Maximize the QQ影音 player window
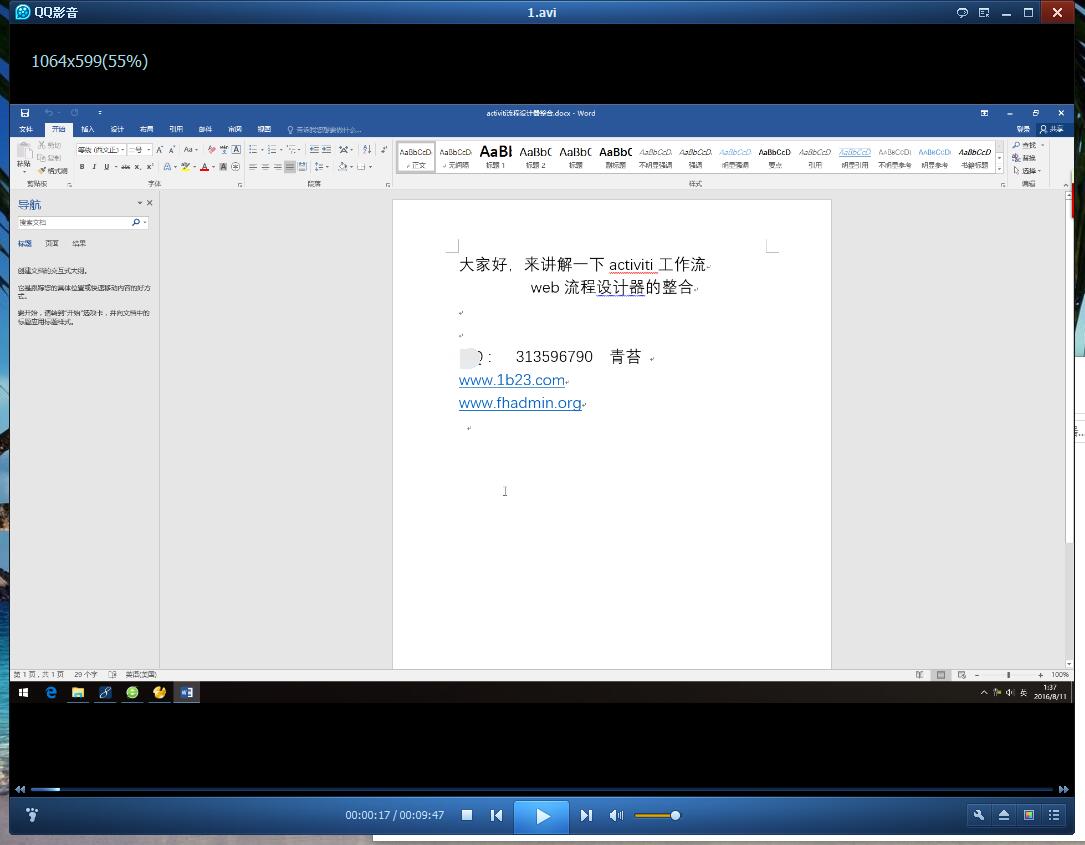The height and width of the screenshot is (845, 1085). point(1028,13)
